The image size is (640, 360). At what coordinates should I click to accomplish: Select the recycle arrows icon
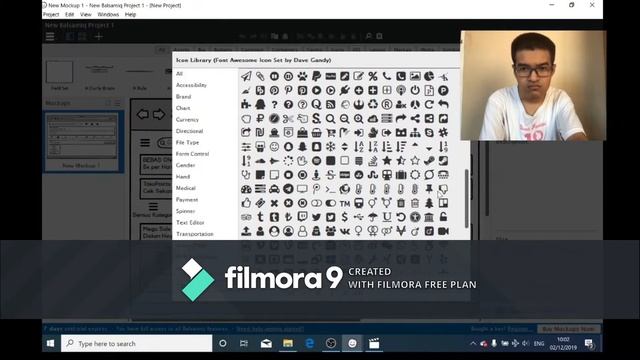point(373,104)
